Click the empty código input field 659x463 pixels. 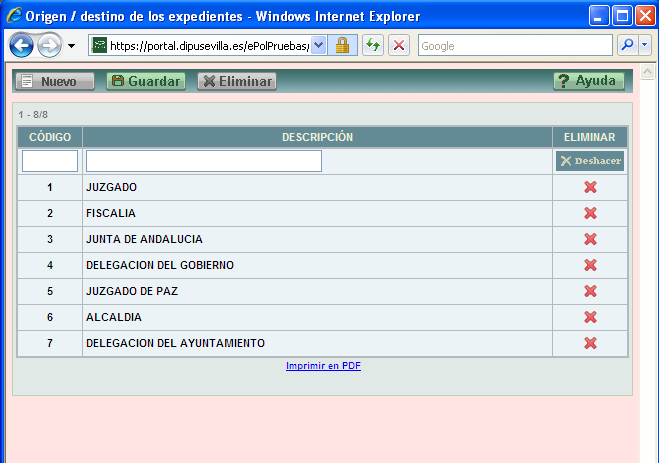tap(50, 161)
